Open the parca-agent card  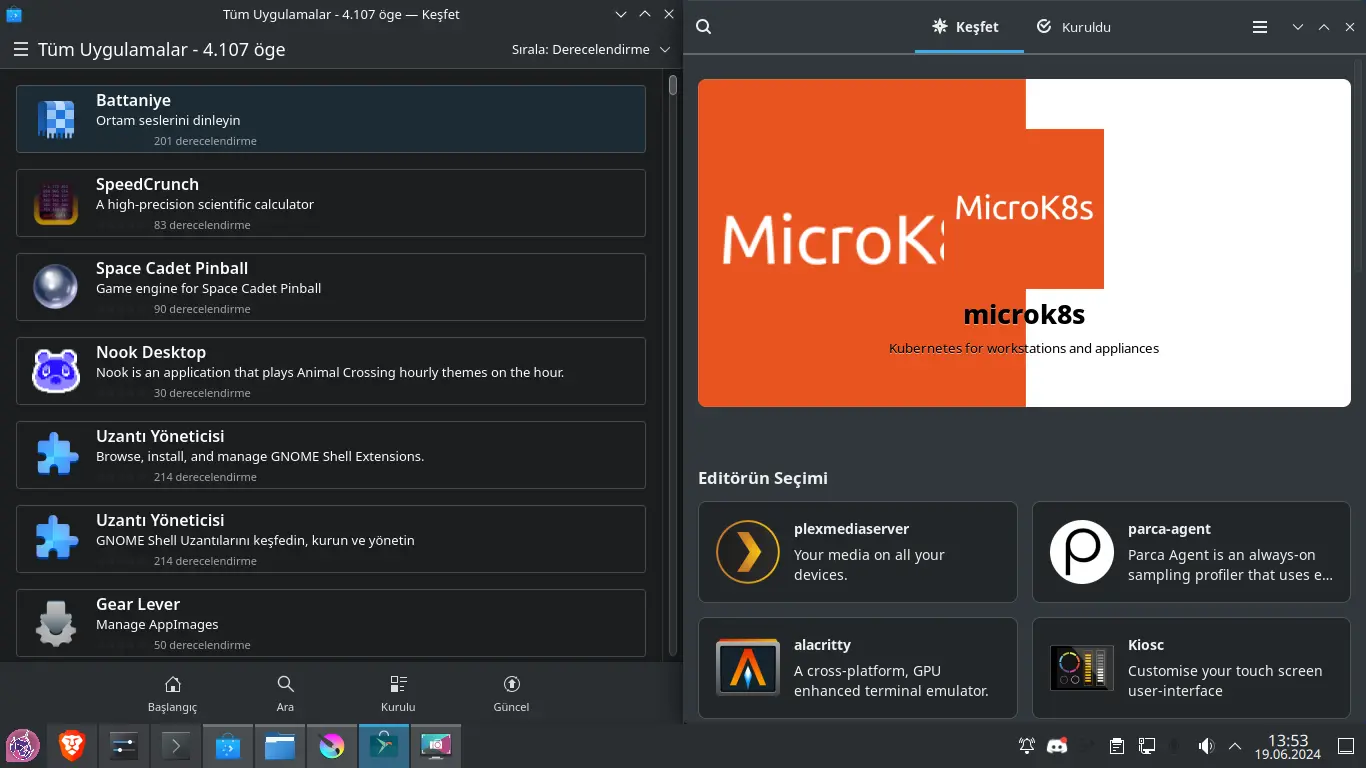point(1191,552)
